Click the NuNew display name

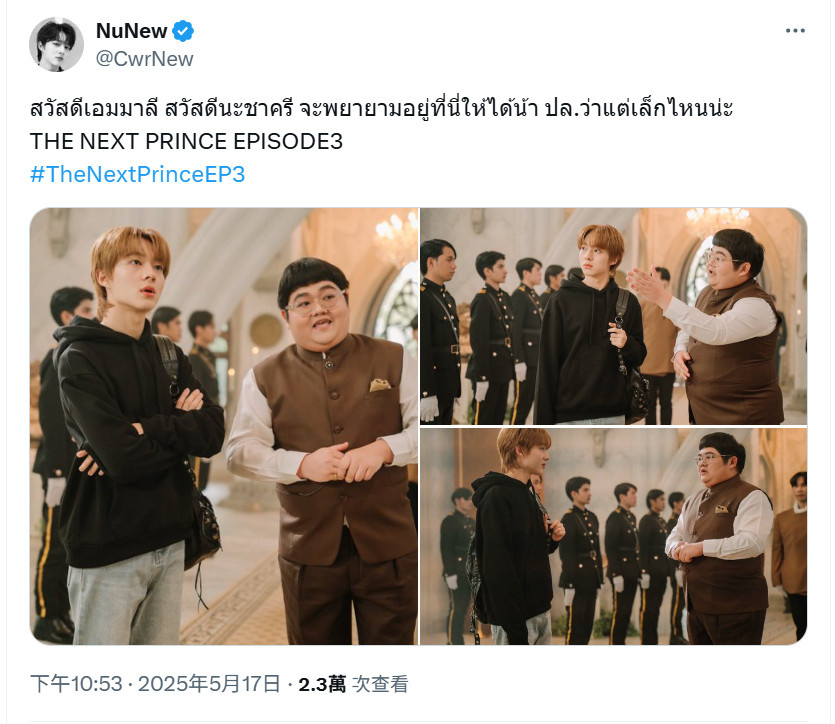click(131, 31)
